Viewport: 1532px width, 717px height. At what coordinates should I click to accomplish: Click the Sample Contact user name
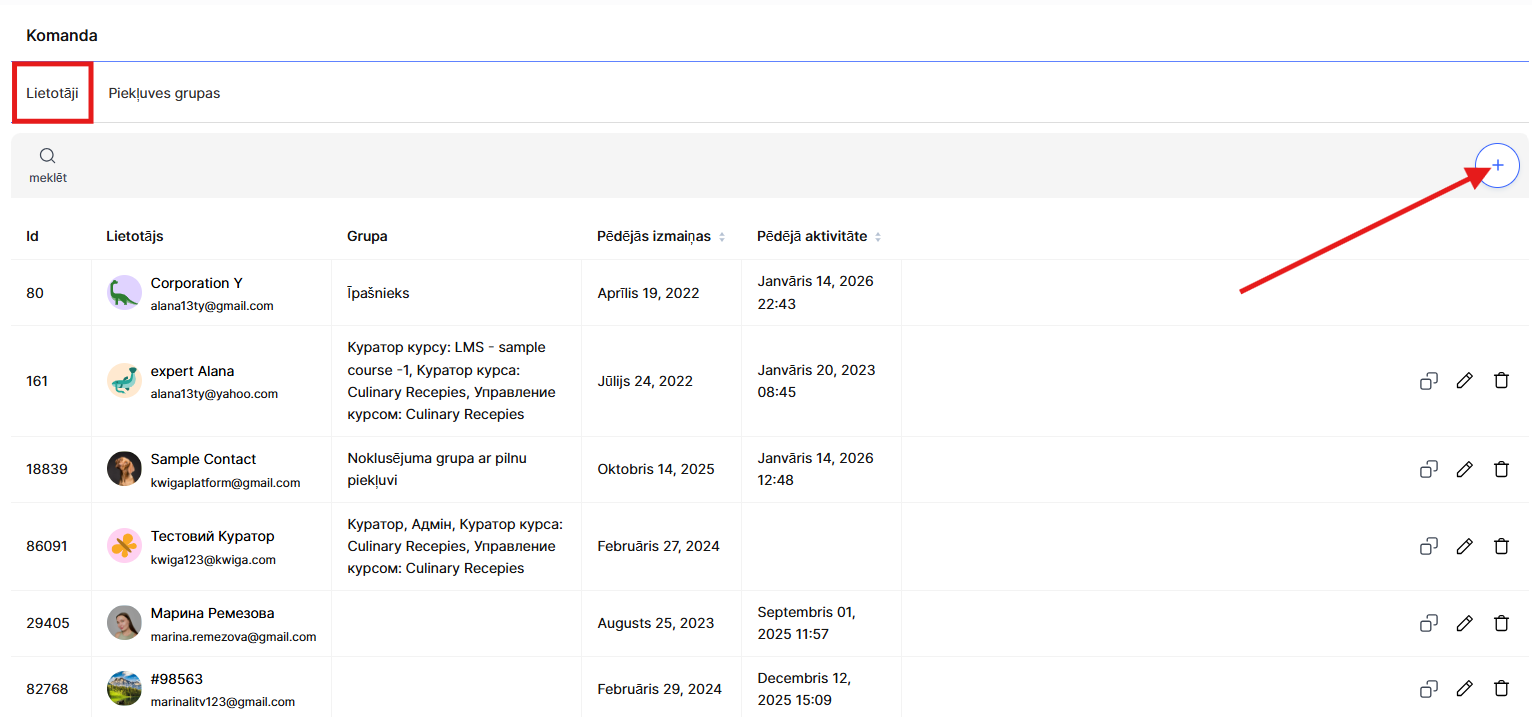(x=203, y=459)
